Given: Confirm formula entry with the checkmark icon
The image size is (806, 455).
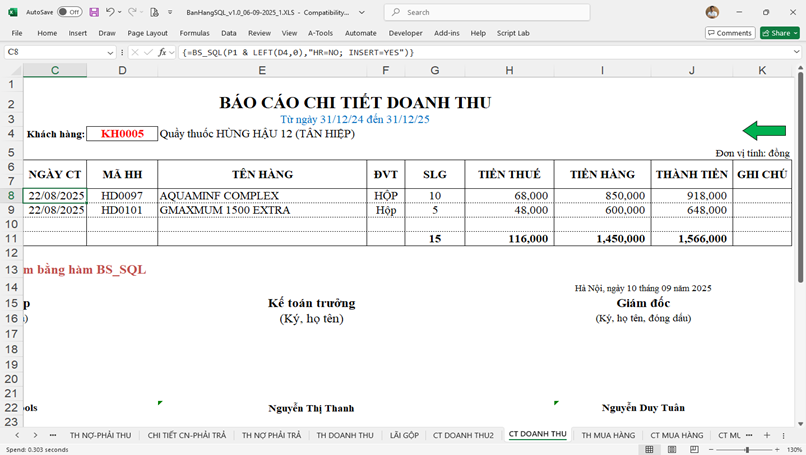Looking at the screenshot, I should click(x=148, y=52).
